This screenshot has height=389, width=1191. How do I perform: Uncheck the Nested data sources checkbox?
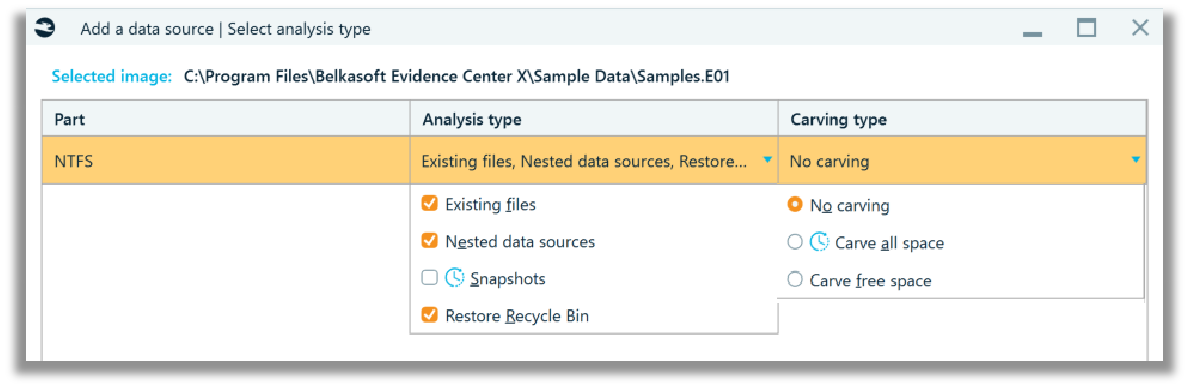tap(429, 241)
